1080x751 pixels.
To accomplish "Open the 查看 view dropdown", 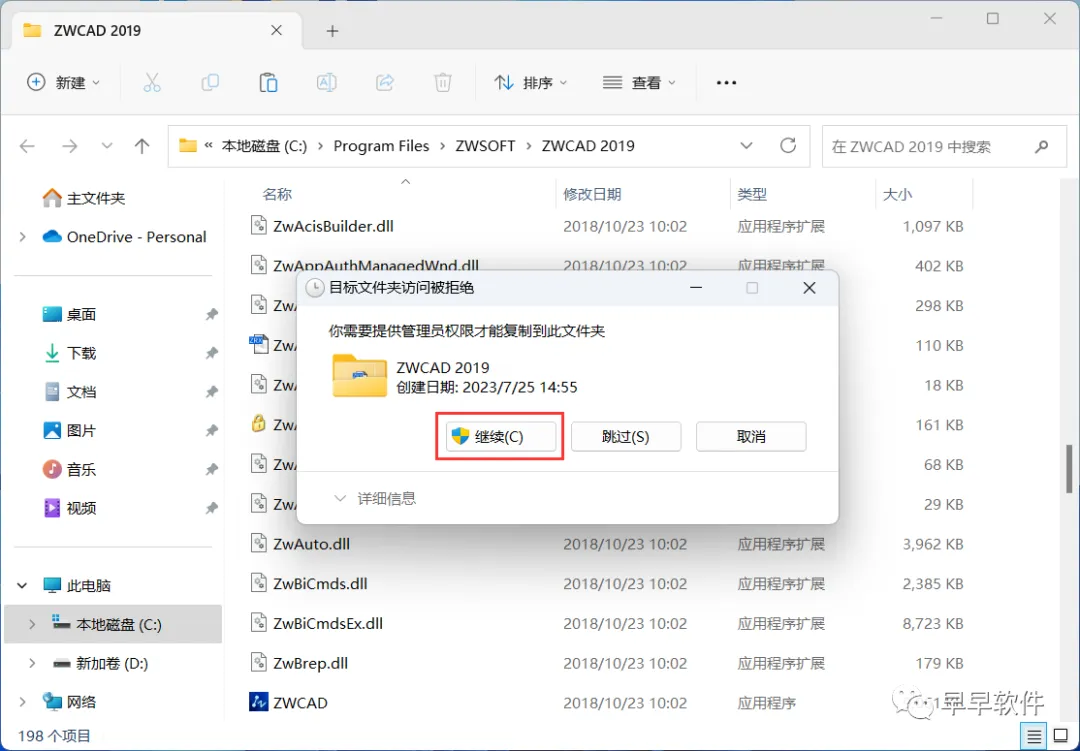I will (638, 83).
